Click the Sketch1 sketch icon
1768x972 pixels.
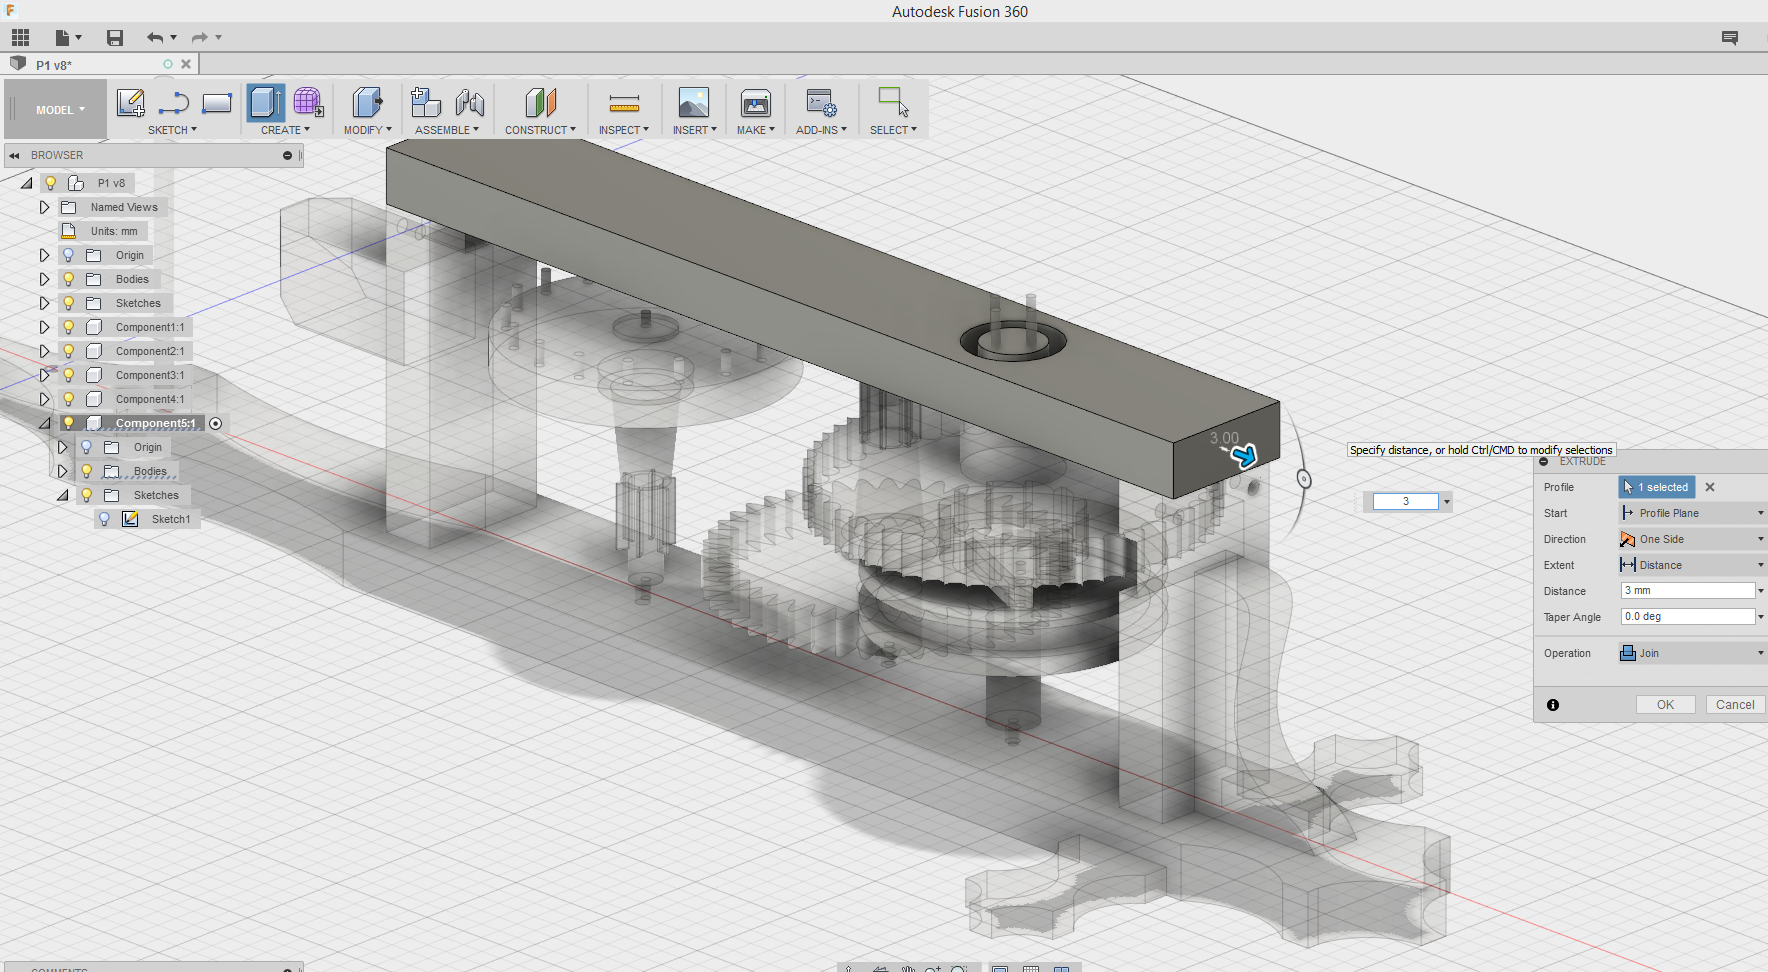[x=130, y=519]
